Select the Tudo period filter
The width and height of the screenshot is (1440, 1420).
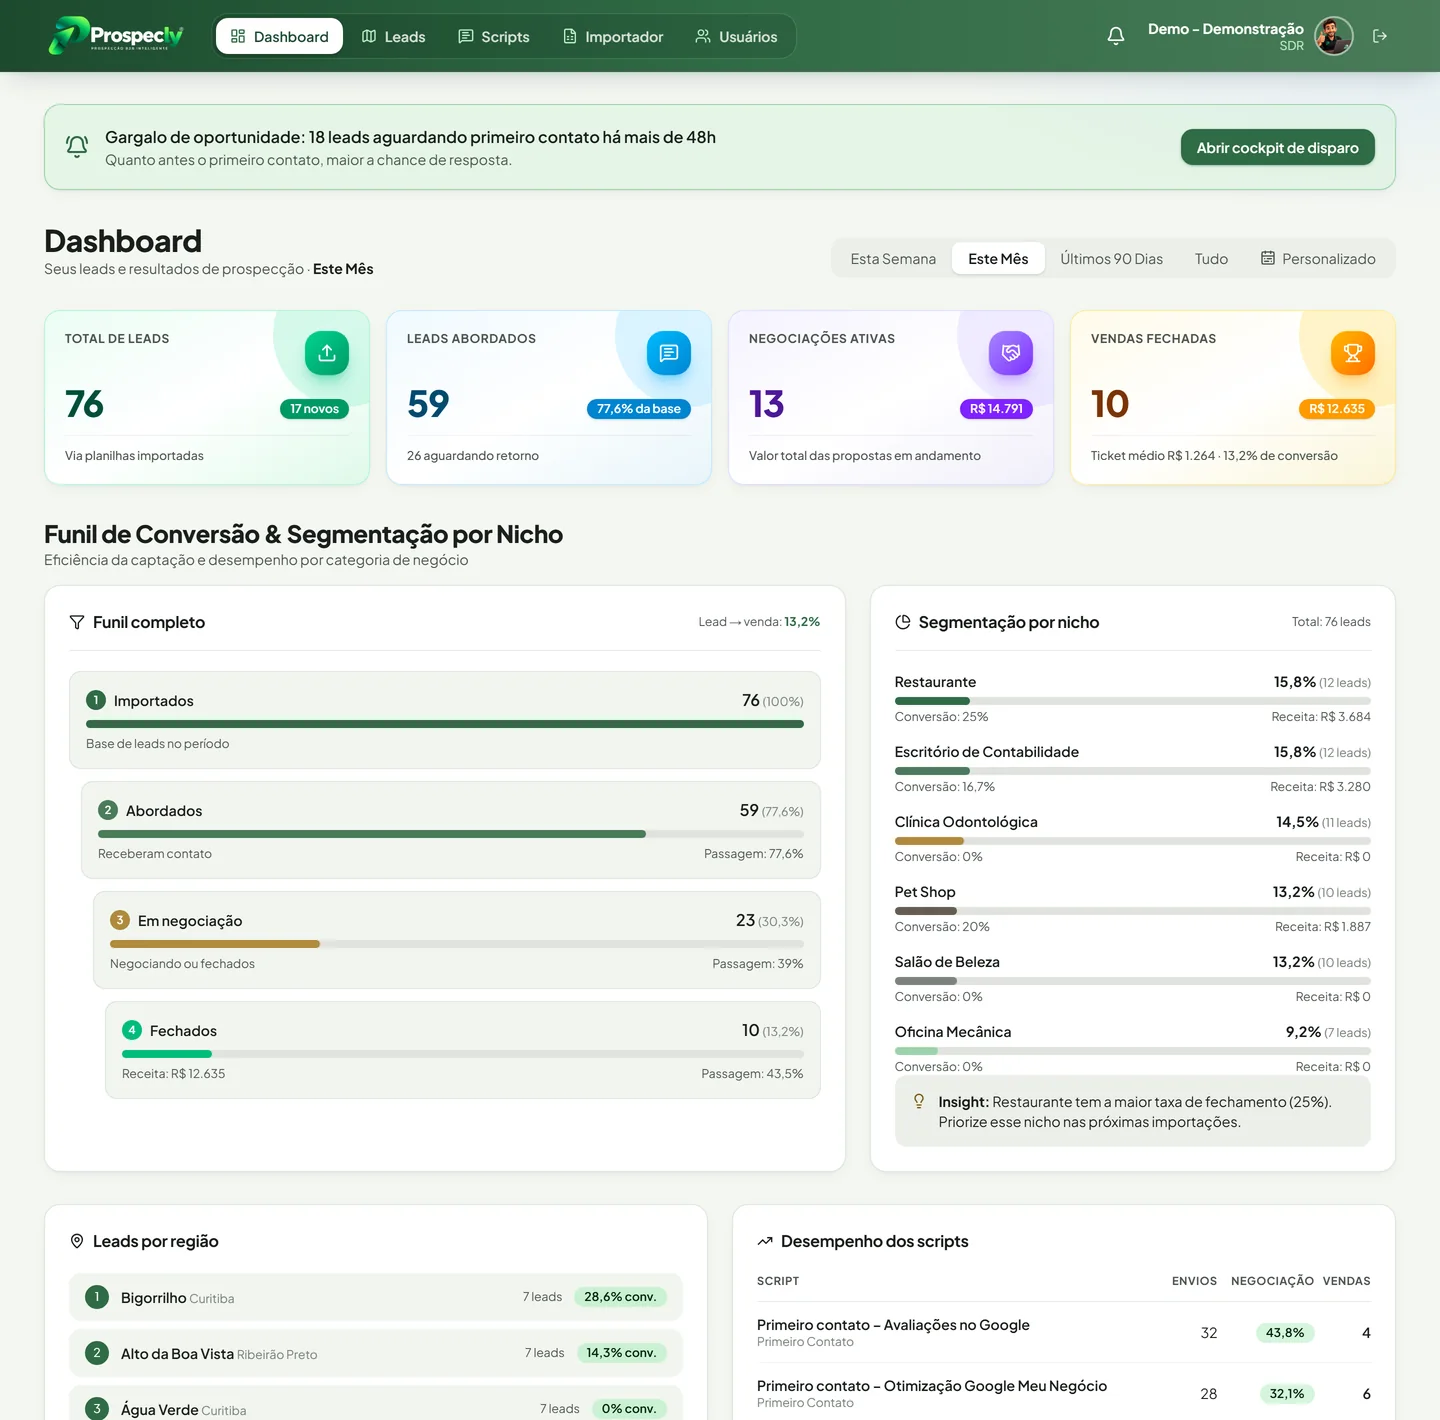(1211, 259)
